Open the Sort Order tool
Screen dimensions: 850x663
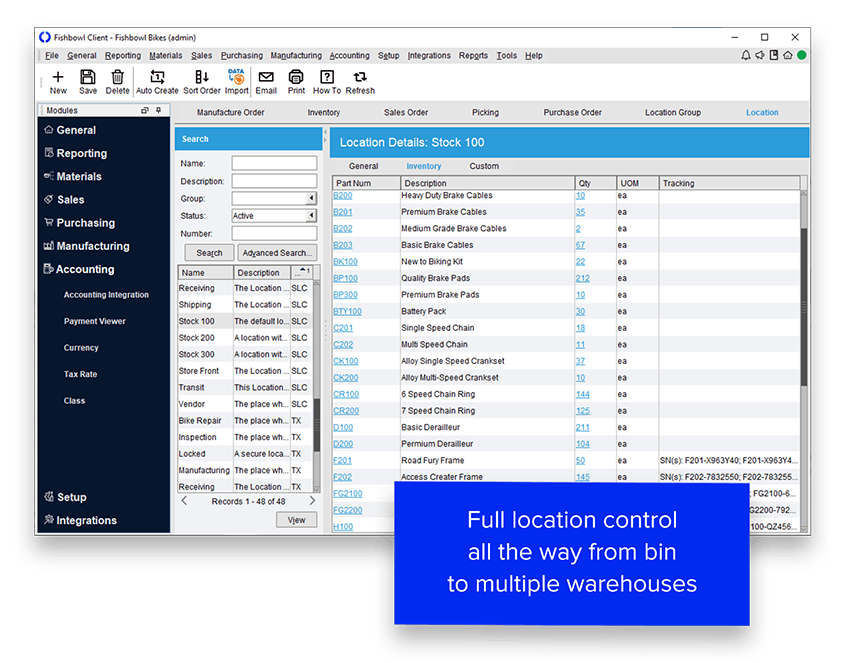click(x=202, y=82)
